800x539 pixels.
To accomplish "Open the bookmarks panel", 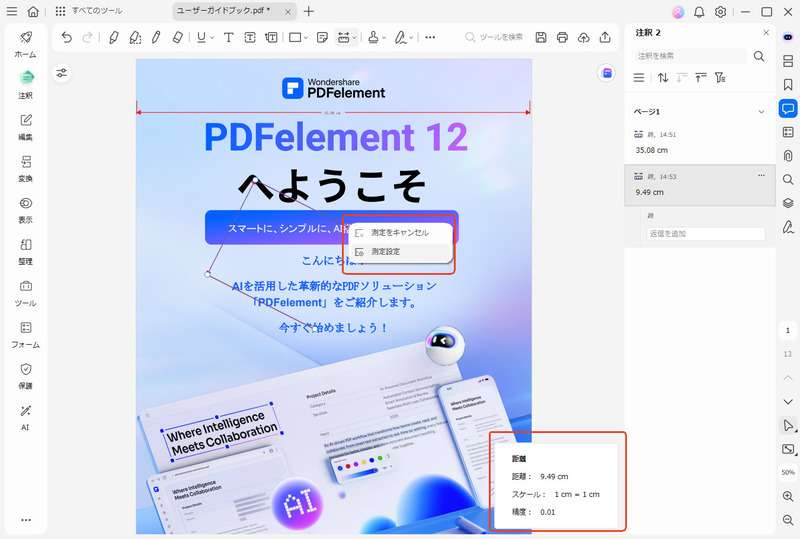I will pyautogui.click(x=788, y=85).
